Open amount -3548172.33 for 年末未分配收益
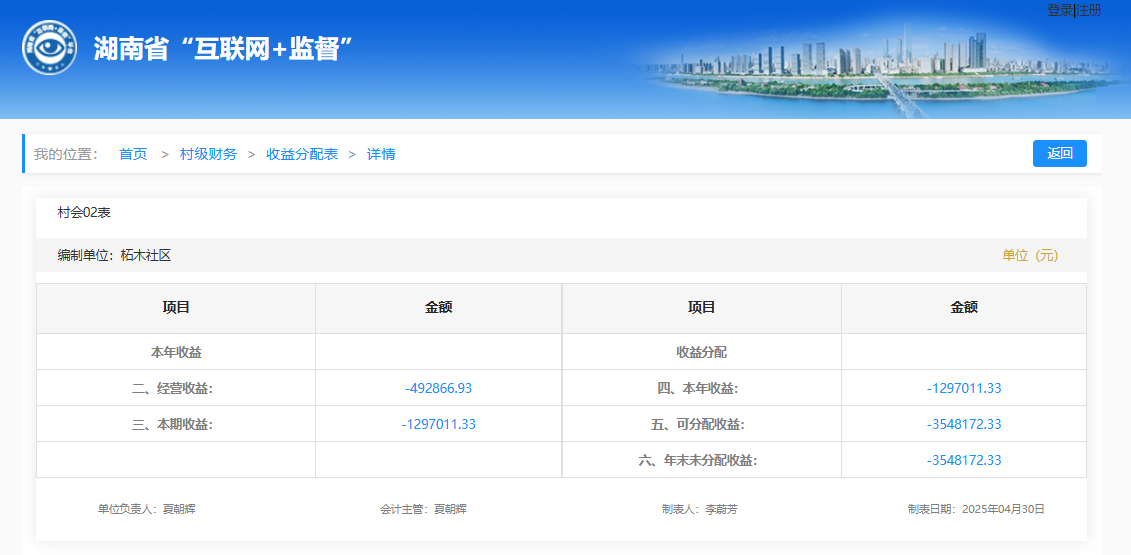Screen dimensions: 1131x555 click(x=964, y=460)
